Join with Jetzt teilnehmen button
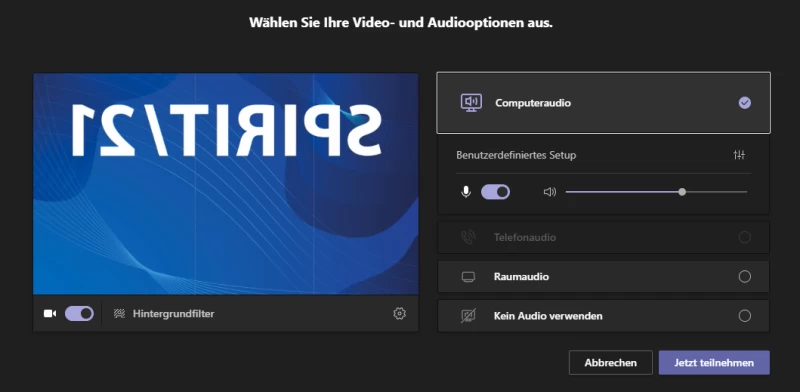 714,363
